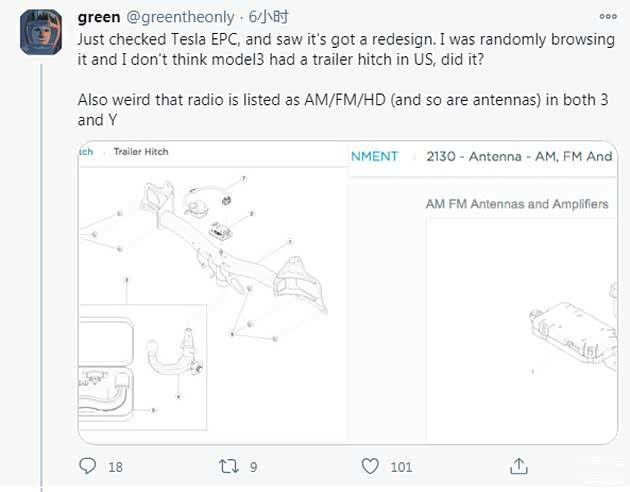Click the reply count 18

[x=115, y=466]
